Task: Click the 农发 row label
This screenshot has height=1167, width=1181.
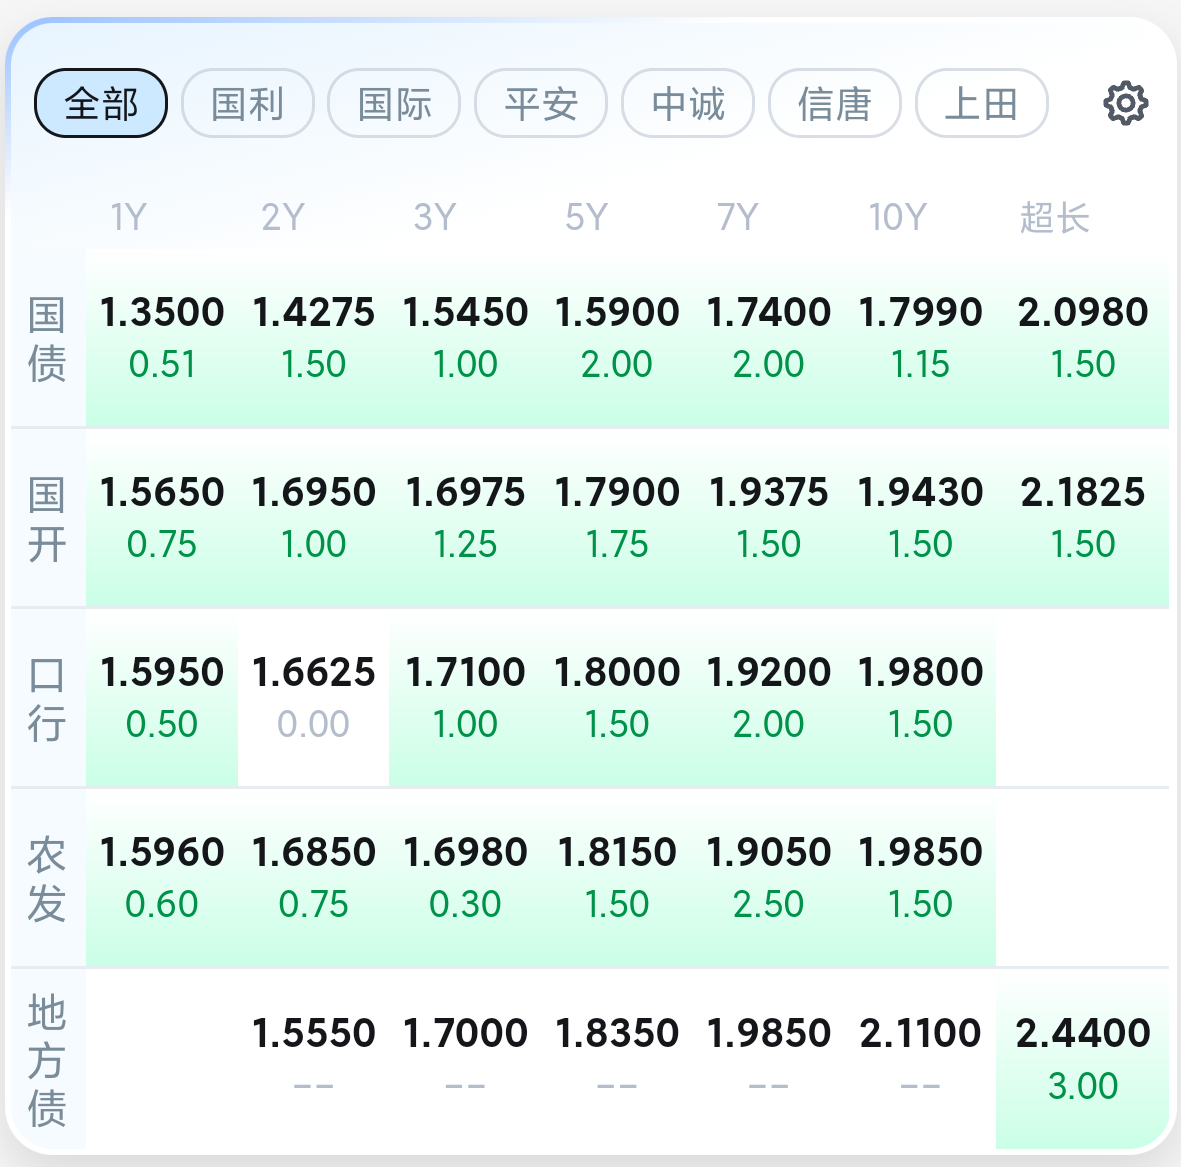Action: (x=47, y=879)
